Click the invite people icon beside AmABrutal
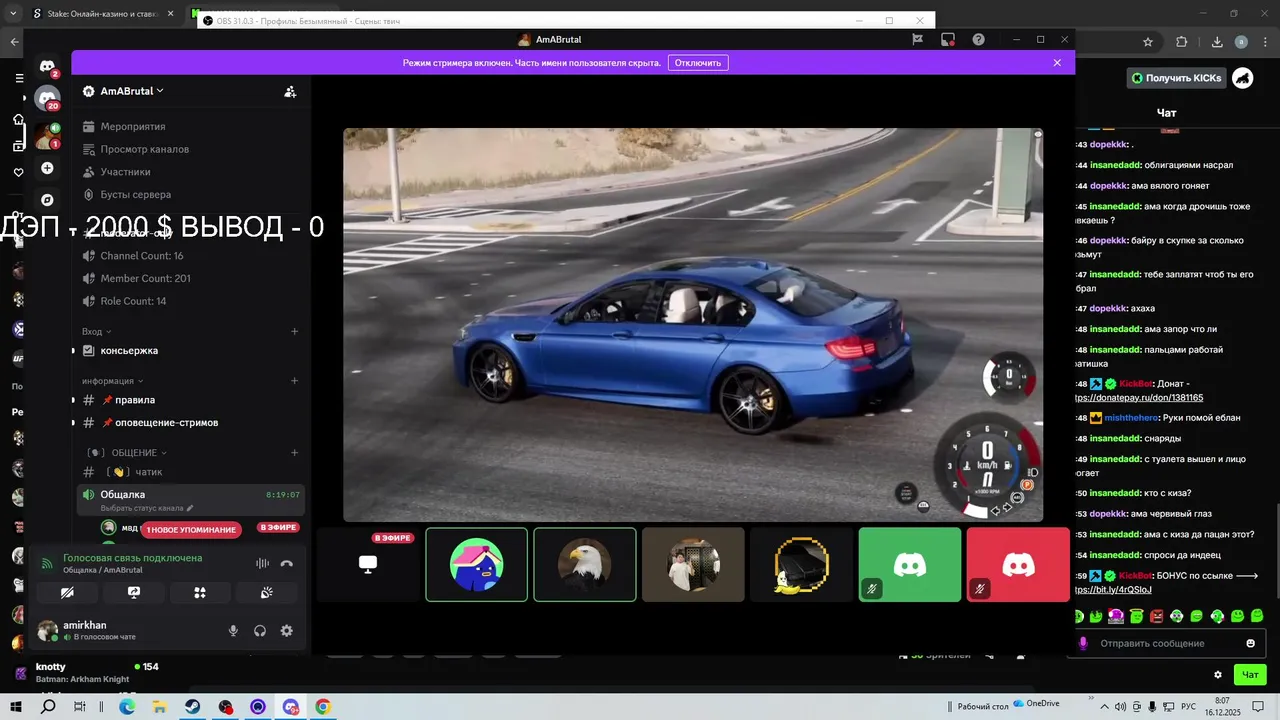The width and height of the screenshot is (1280, 720). click(290, 91)
